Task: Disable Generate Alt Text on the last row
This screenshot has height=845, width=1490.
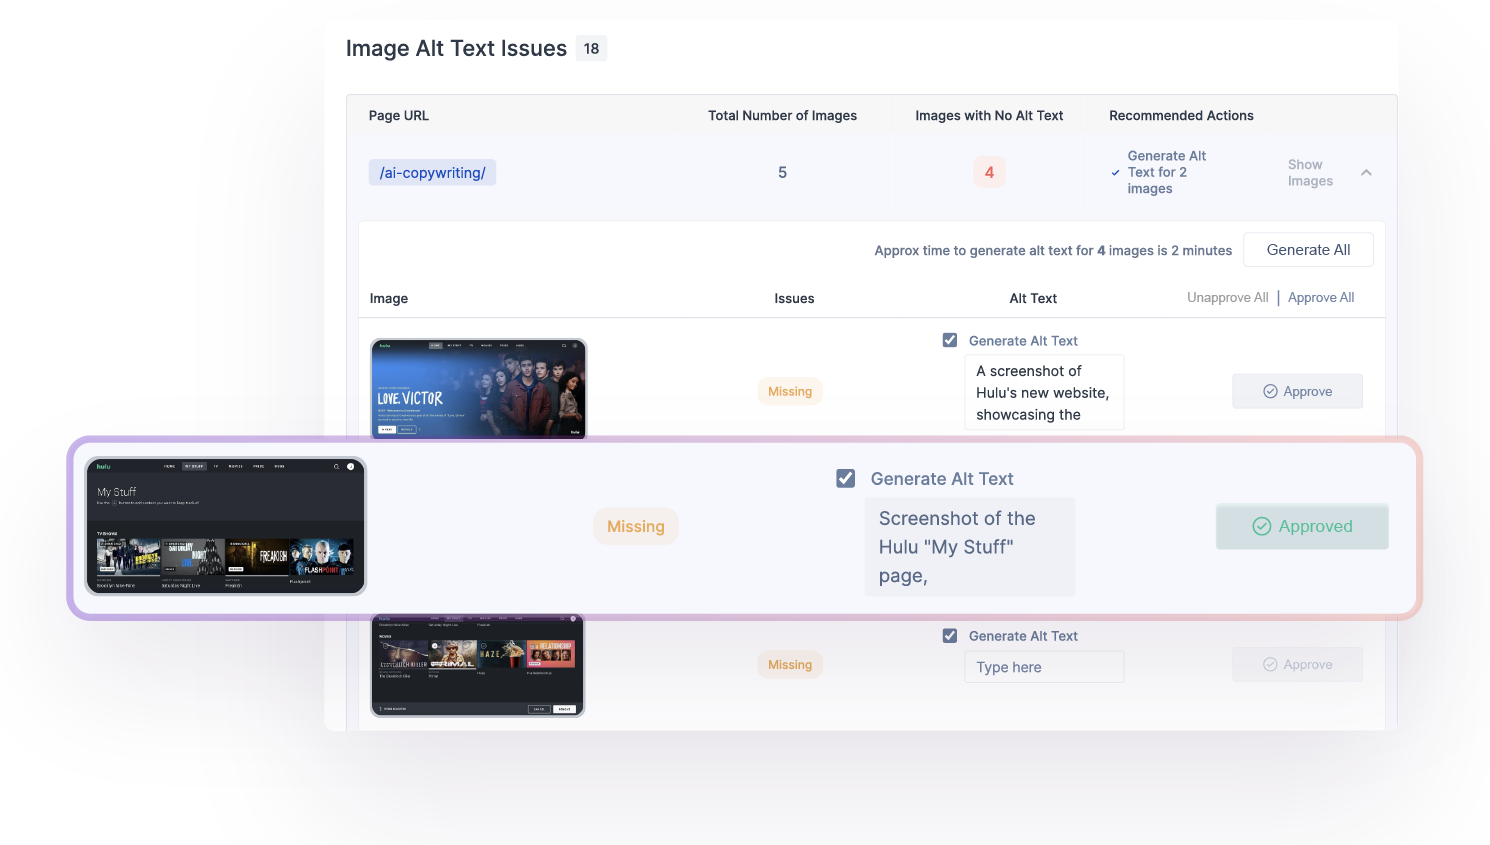Action: [x=949, y=635]
